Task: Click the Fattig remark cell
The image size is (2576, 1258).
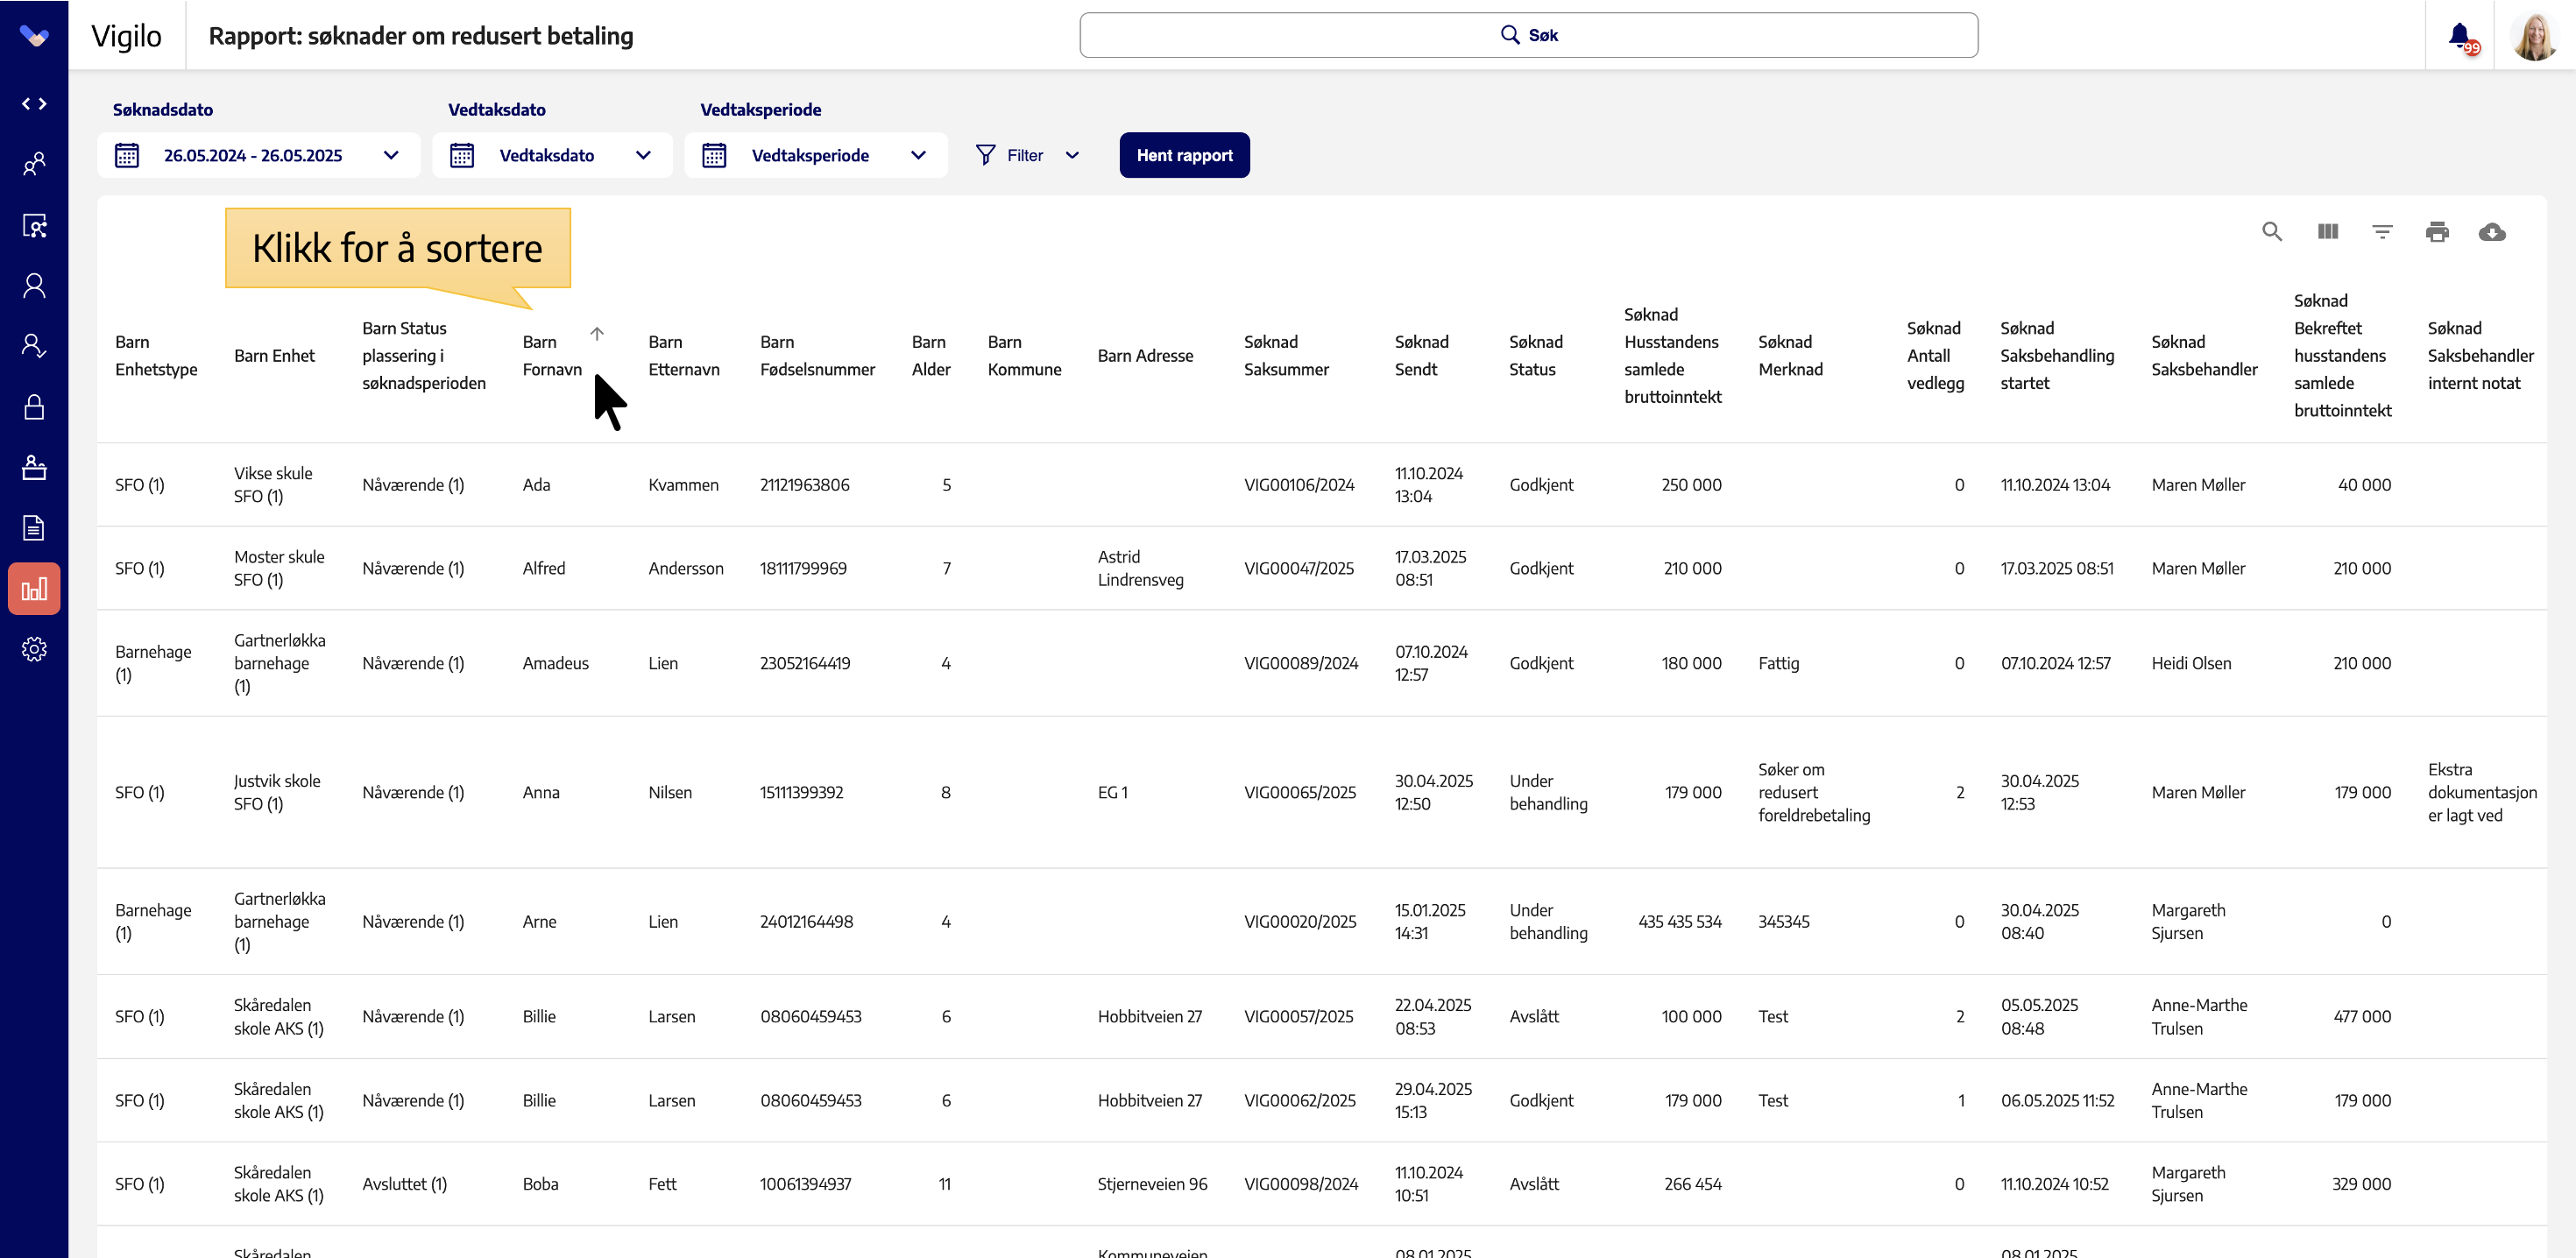Action: [1778, 663]
